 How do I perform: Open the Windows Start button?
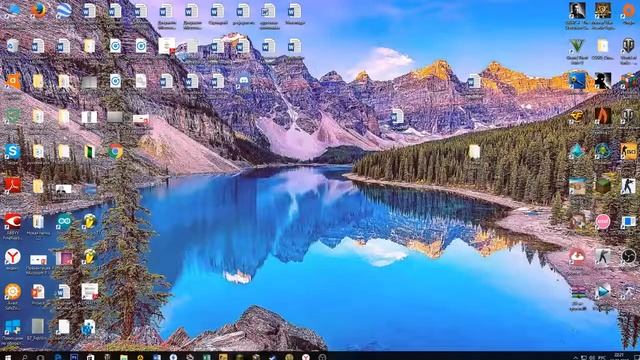coord(8,357)
